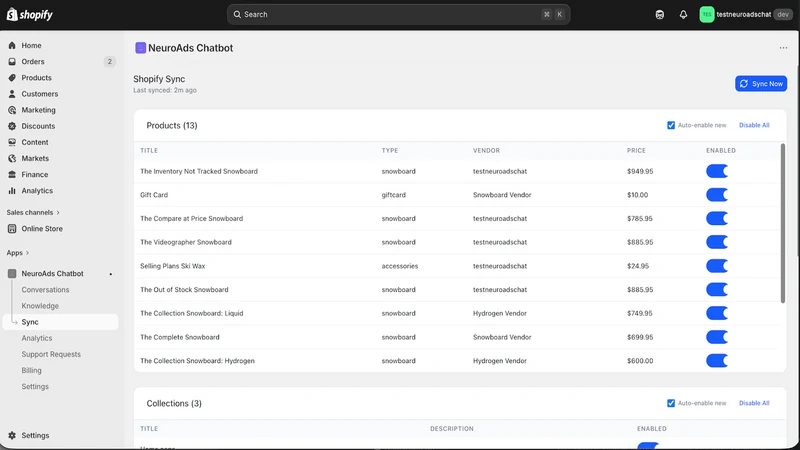Open the Conversations page
This screenshot has width=800, height=450.
pyautogui.click(x=45, y=290)
